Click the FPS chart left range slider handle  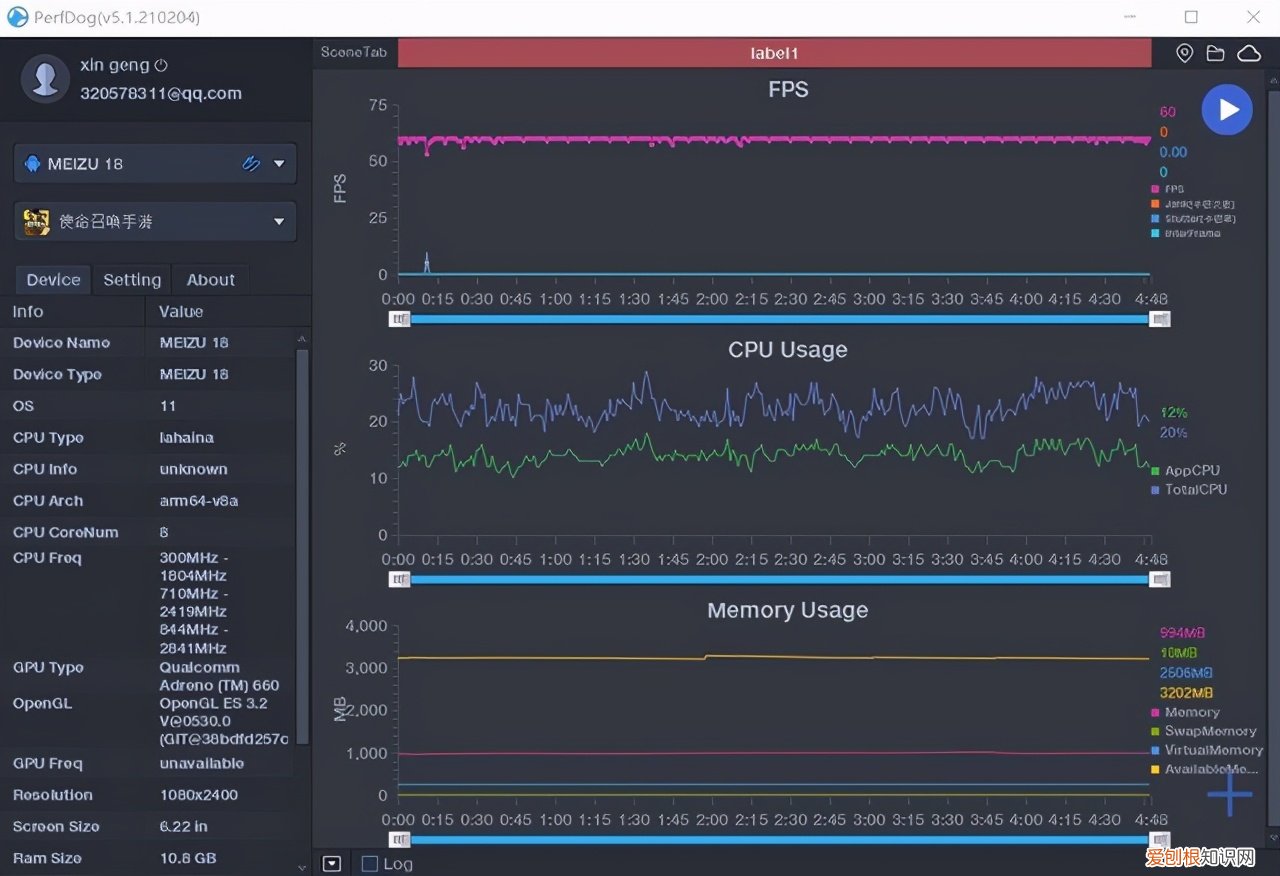[400, 319]
